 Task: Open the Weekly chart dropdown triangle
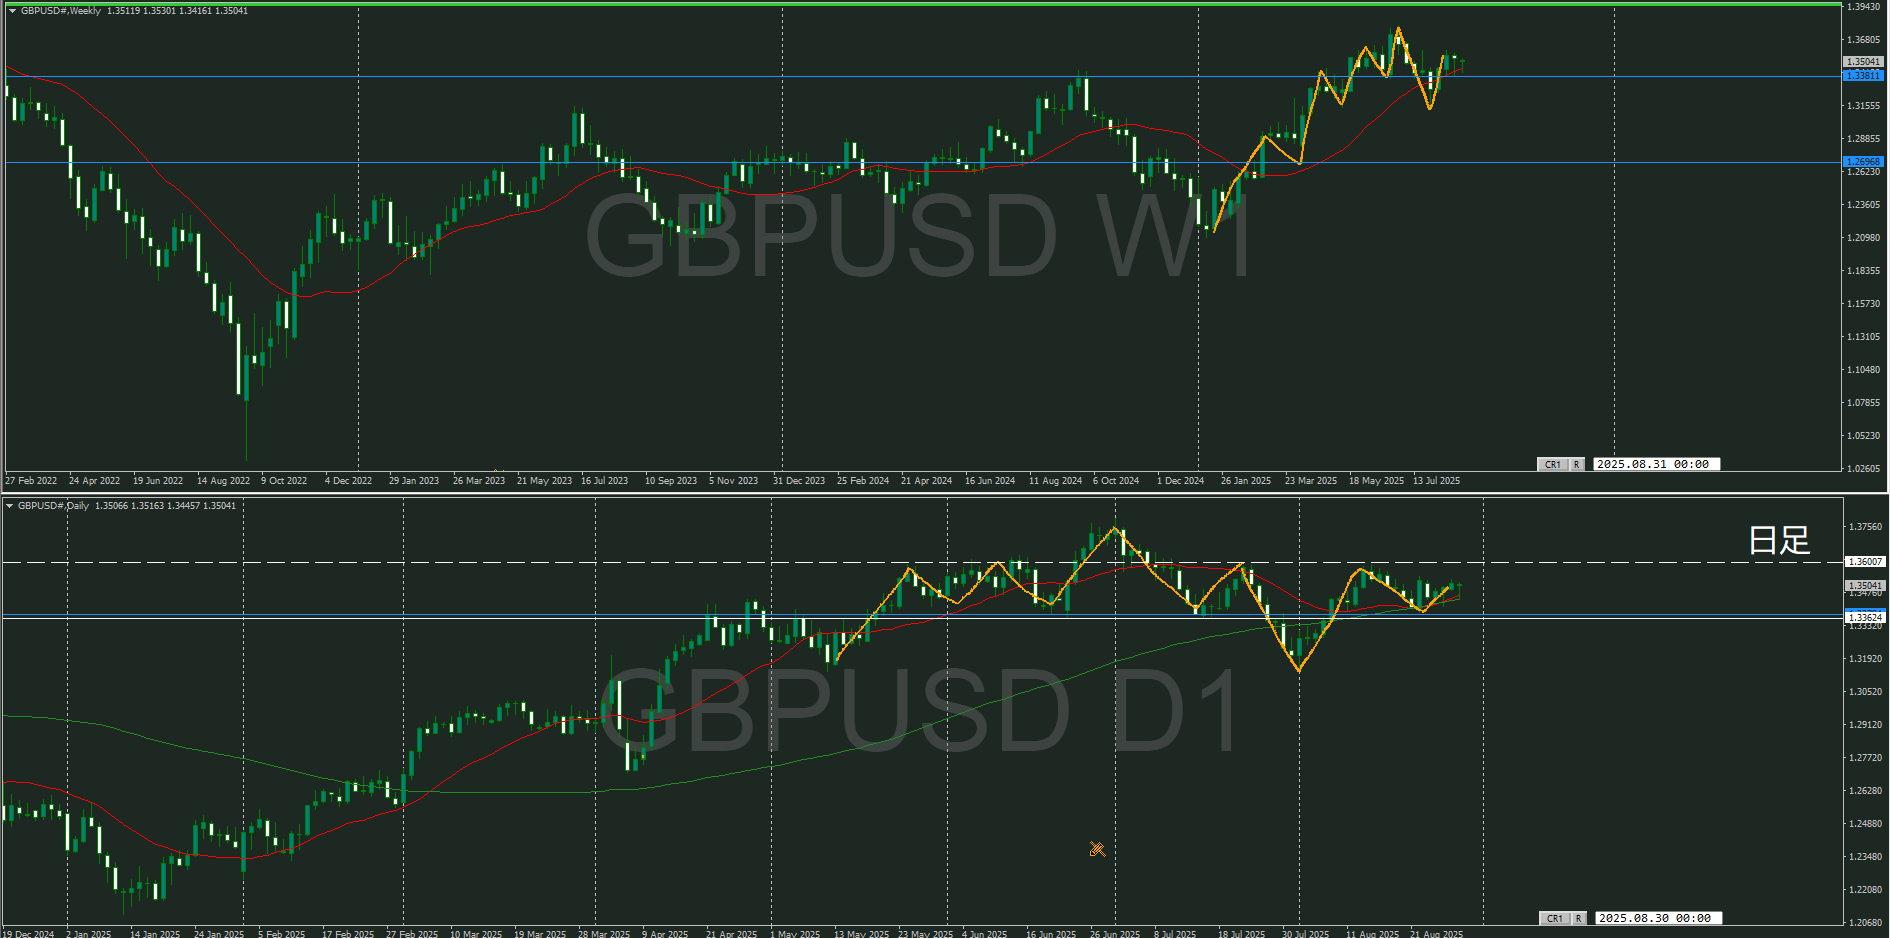coord(12,11)
